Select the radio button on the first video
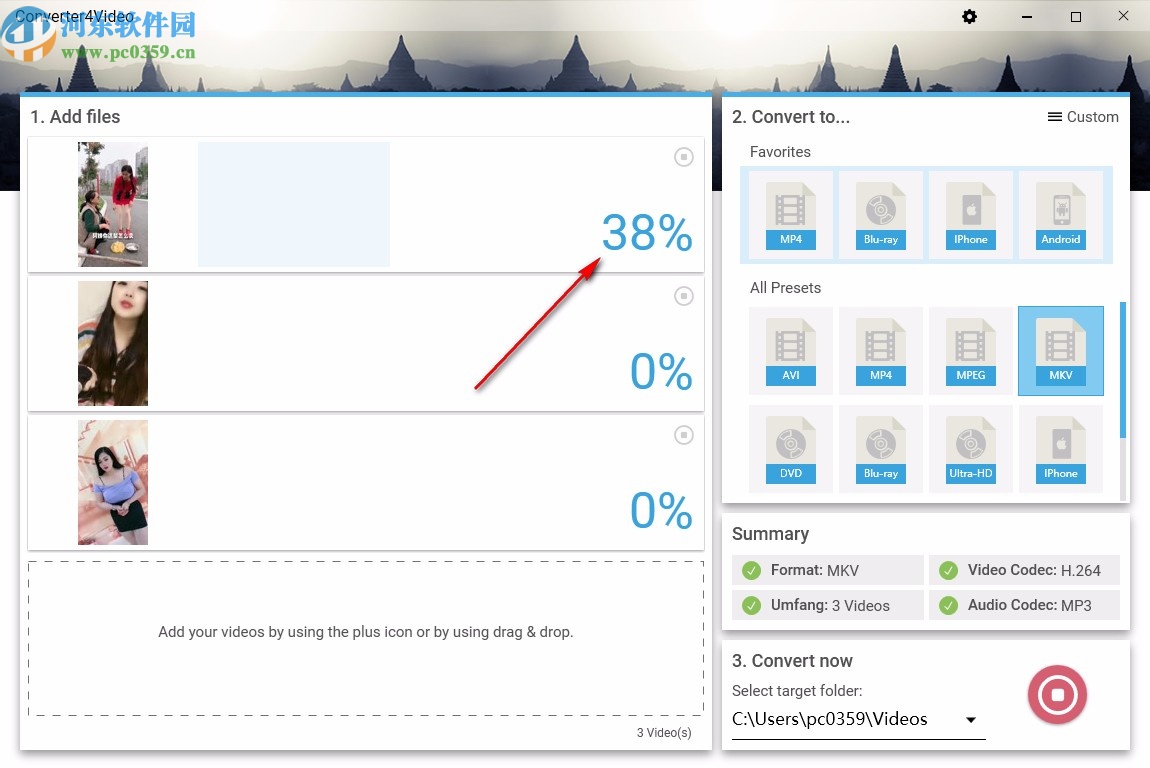Image resolution: width=1150 pixels, height=768 pixels. [683, 157]
